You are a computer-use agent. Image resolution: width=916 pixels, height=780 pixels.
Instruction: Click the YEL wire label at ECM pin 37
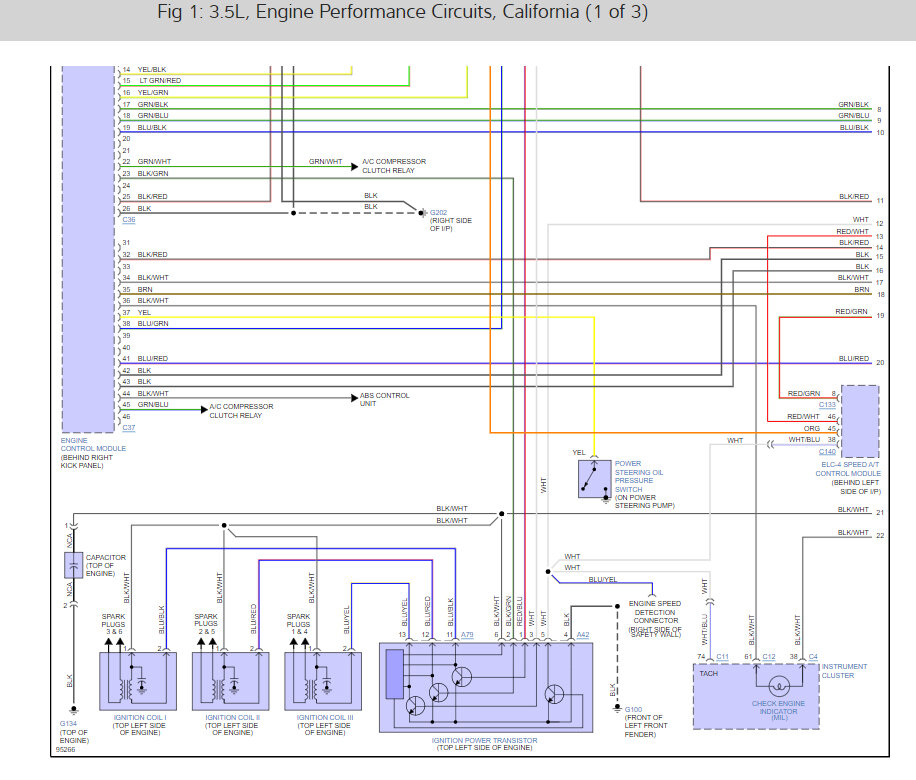144,313
